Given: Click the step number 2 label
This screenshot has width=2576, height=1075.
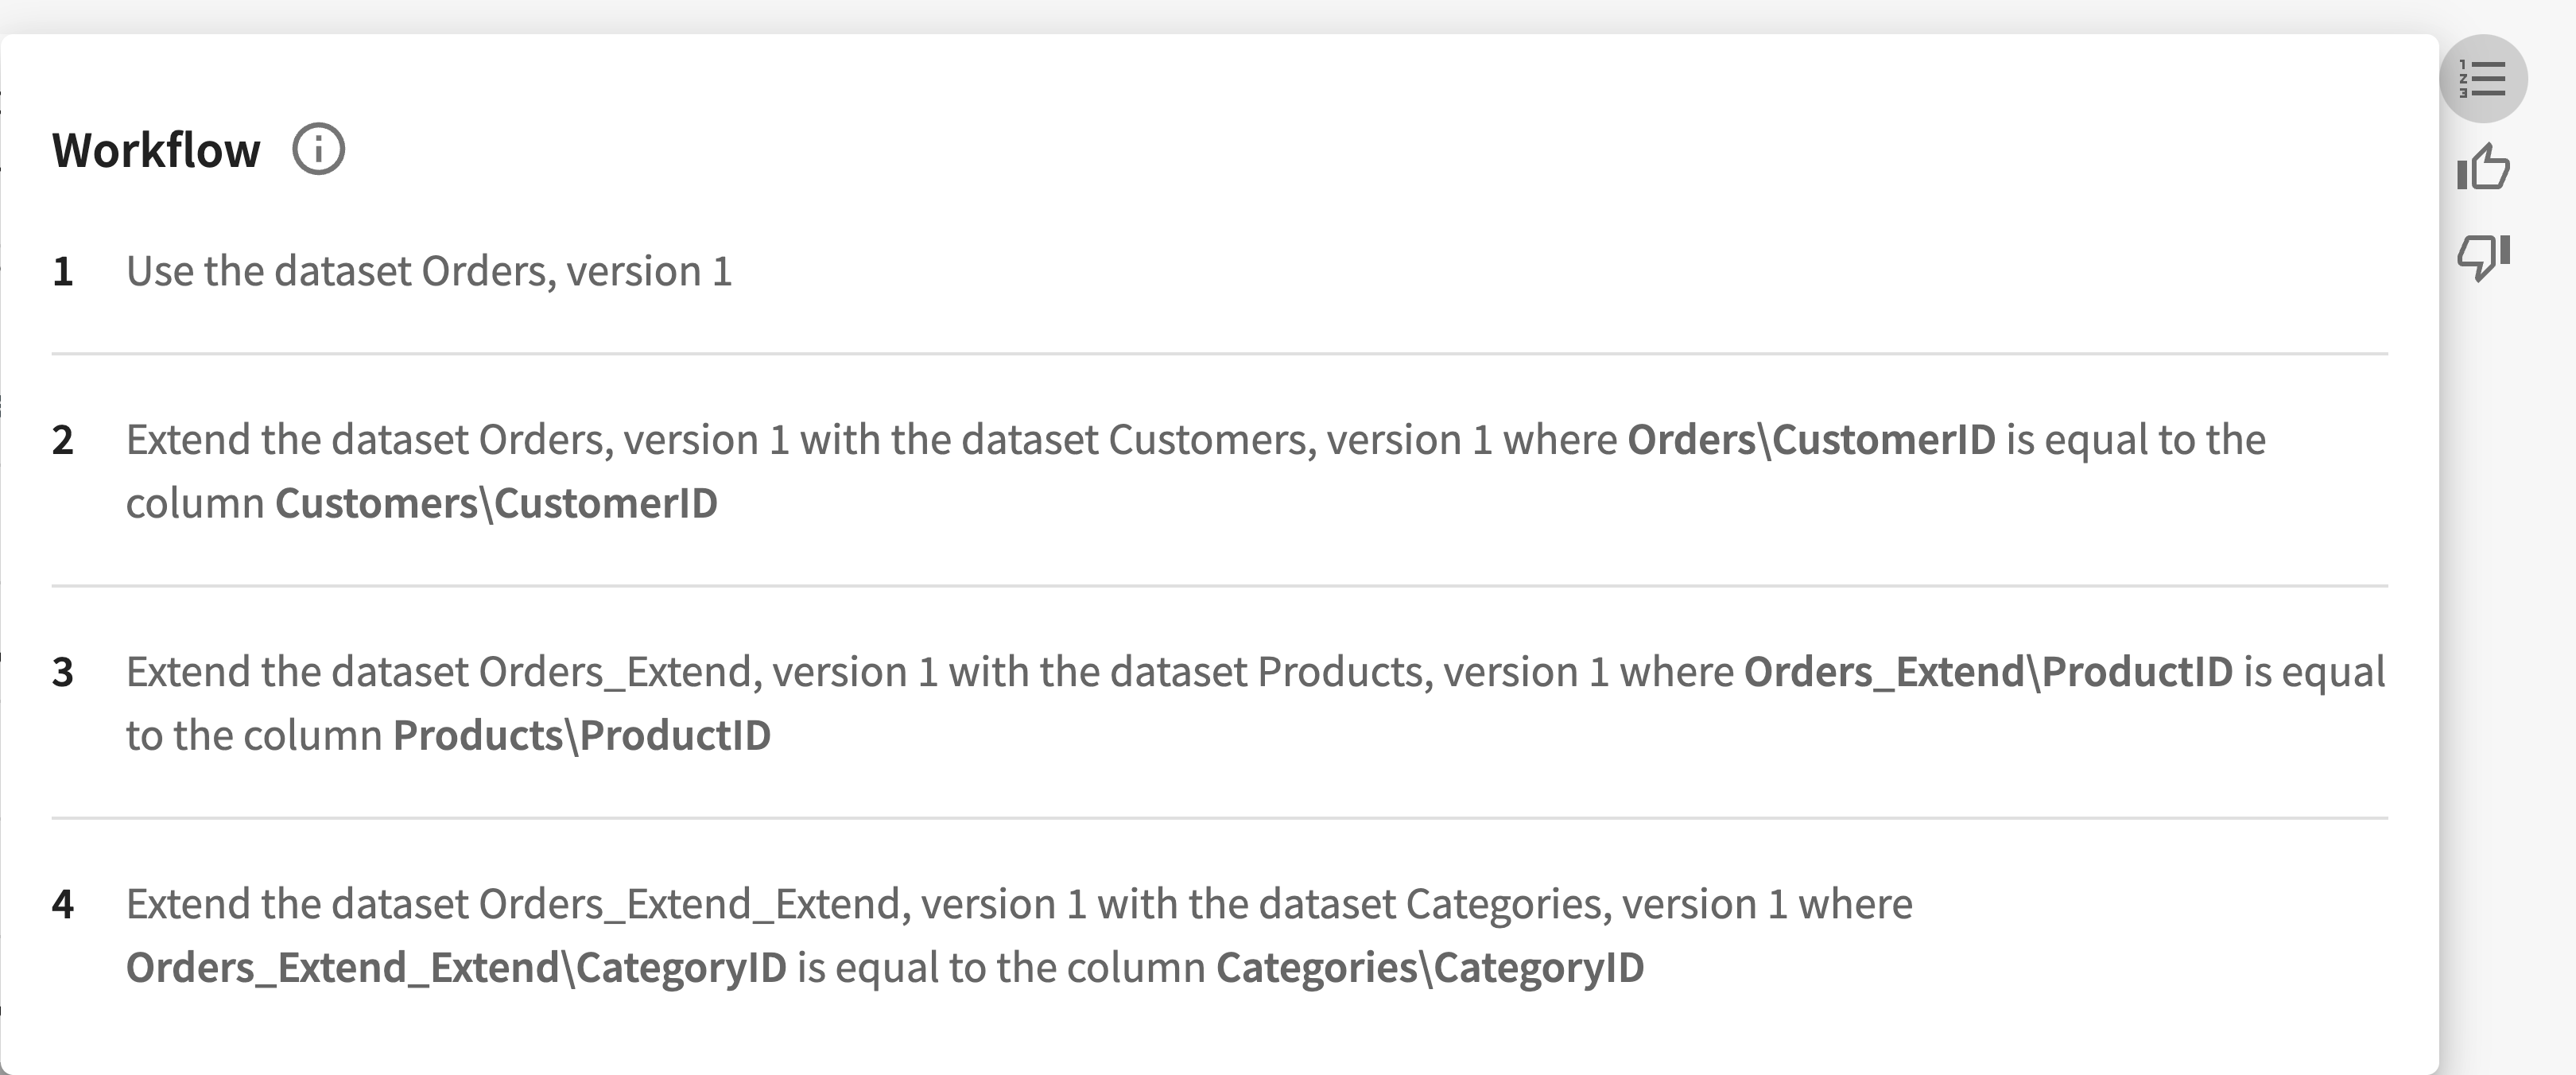Looking at the screenshot, I should pyautogui.click(x=63, y=440).
